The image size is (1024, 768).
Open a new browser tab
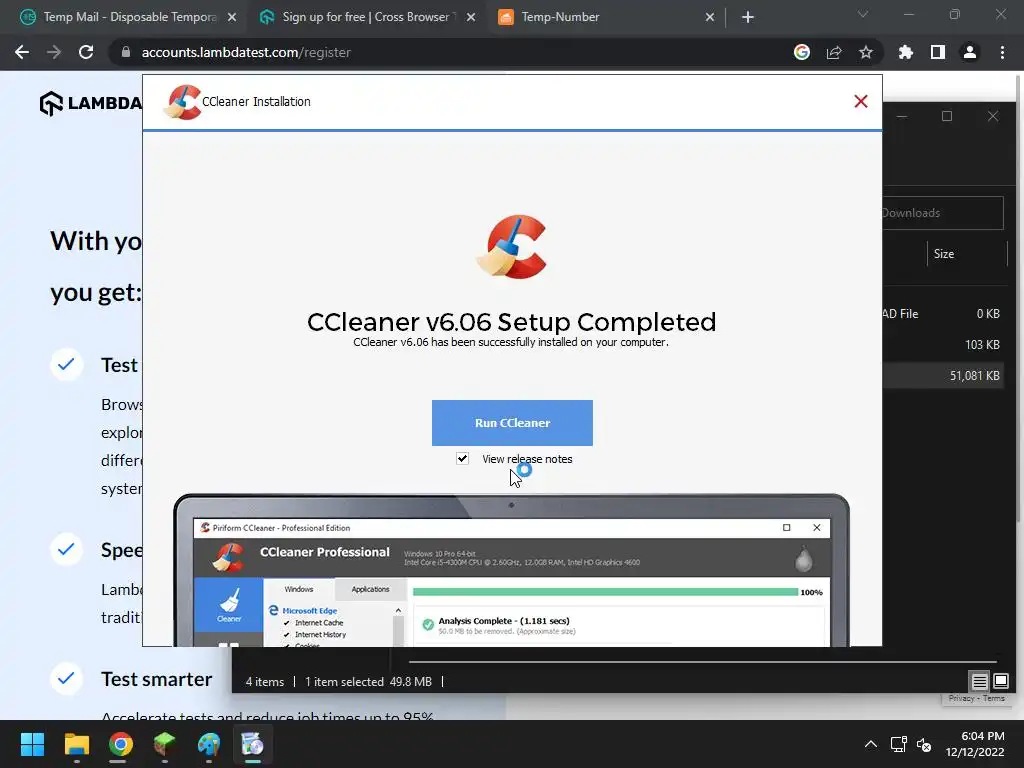748,17
